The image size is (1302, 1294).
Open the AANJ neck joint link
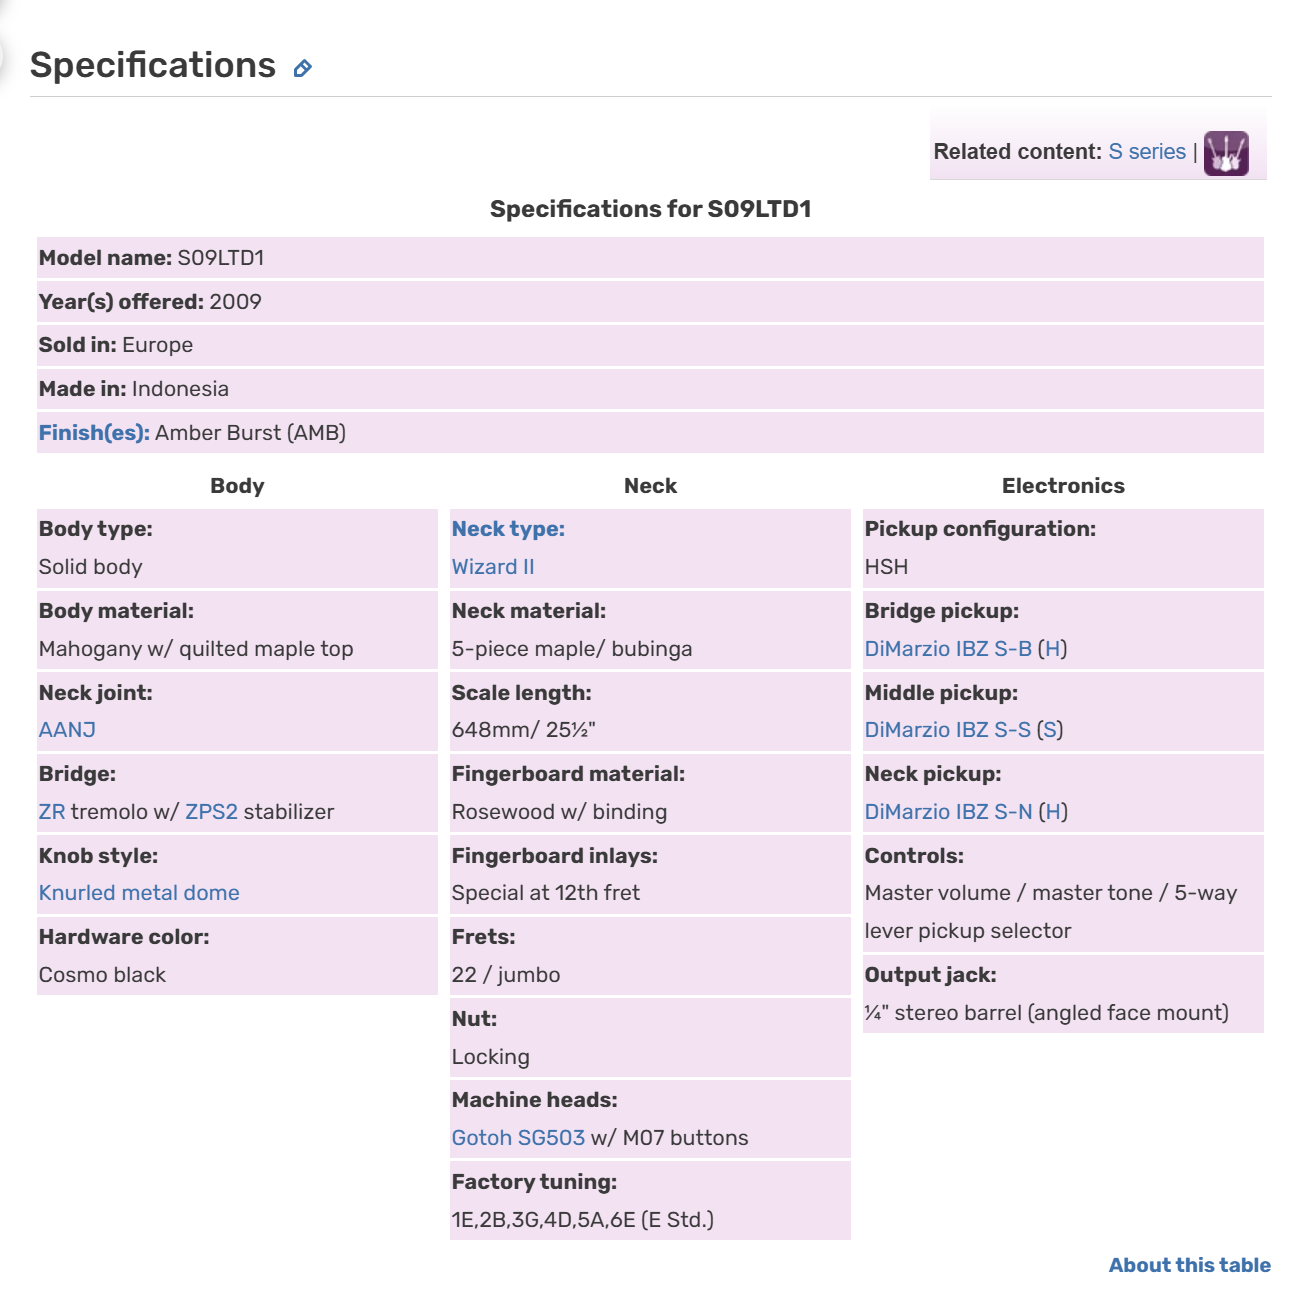pyautogui.click(x=67, y=730)
